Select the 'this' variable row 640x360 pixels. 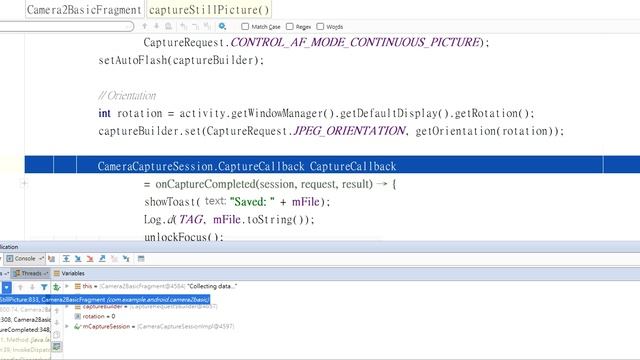(x=155, y=286)
